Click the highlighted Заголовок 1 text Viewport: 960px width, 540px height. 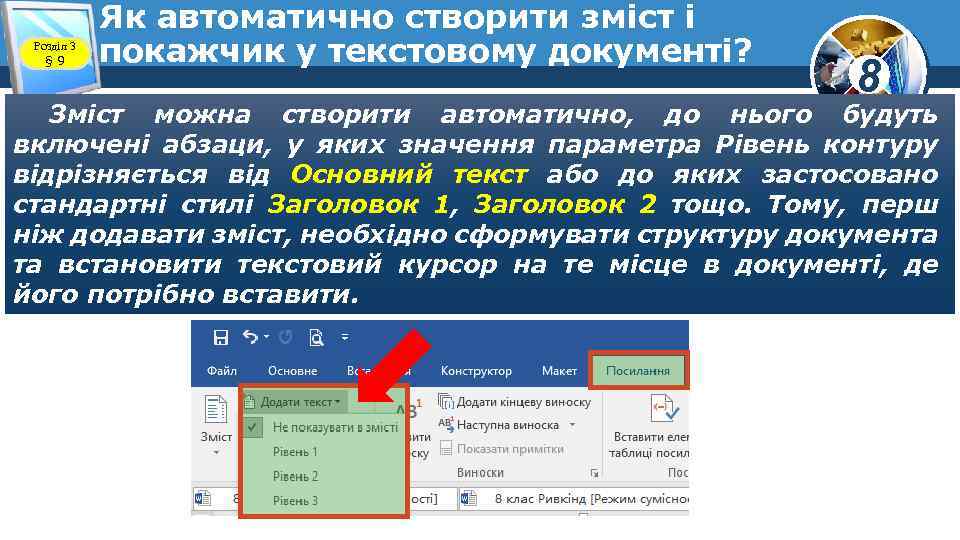[x=358, y=204]
